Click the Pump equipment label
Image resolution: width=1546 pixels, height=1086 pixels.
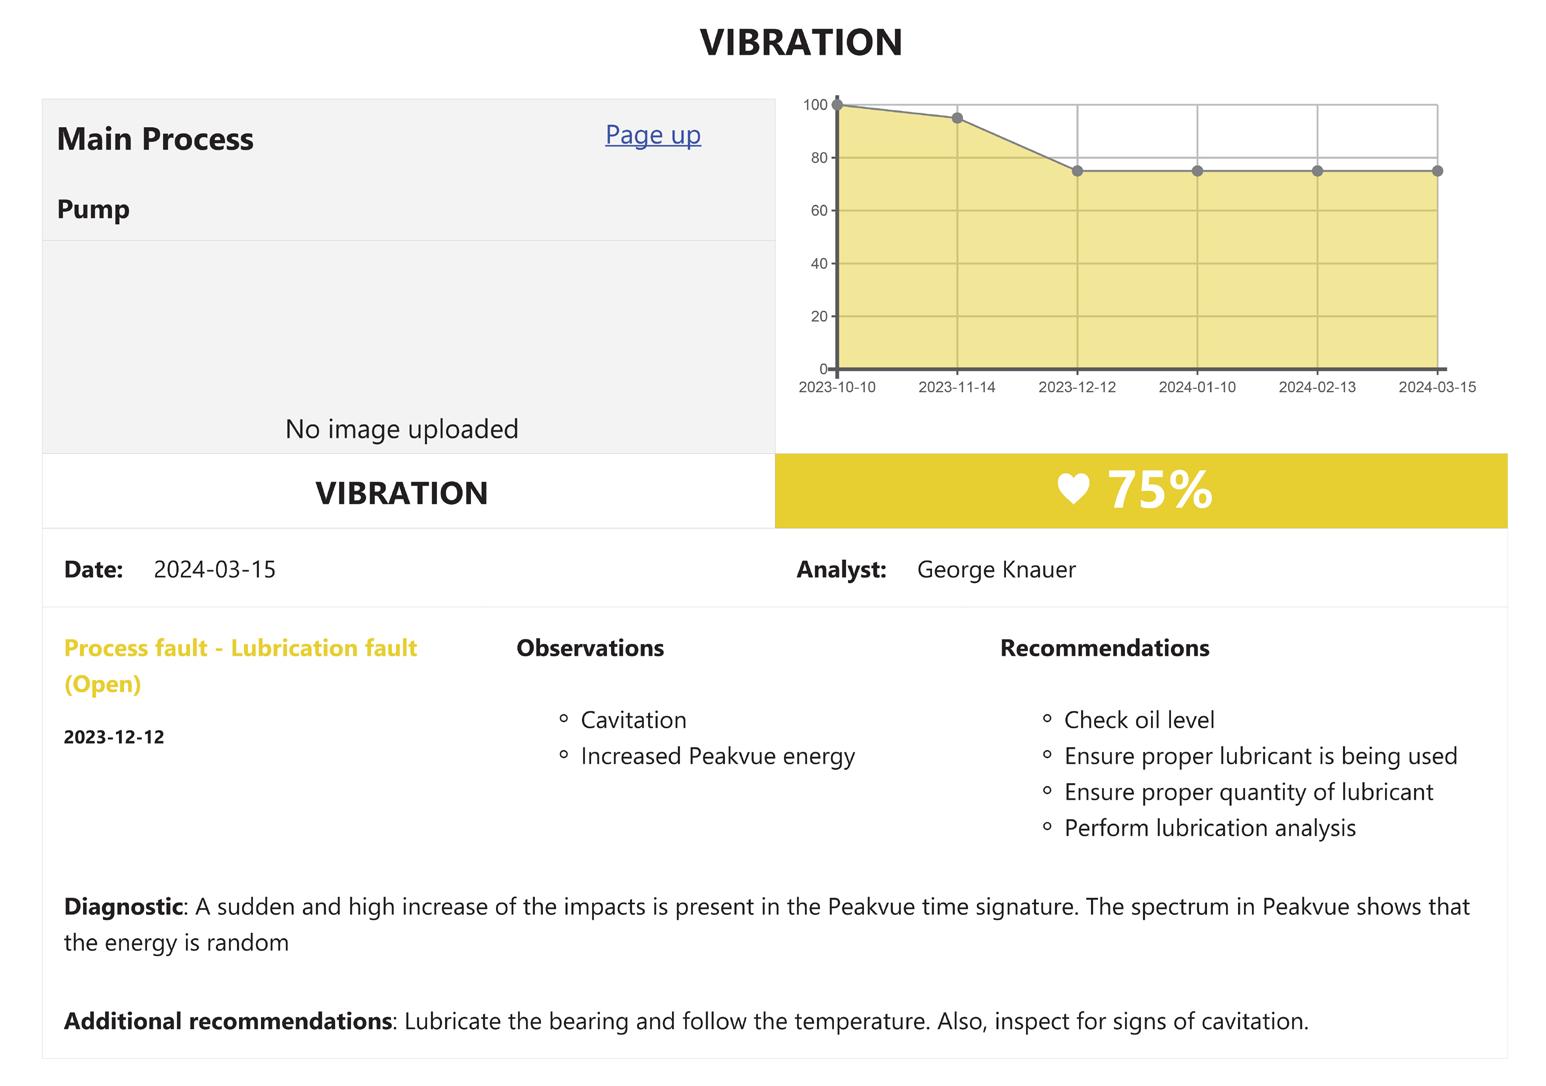click(93, 209)
